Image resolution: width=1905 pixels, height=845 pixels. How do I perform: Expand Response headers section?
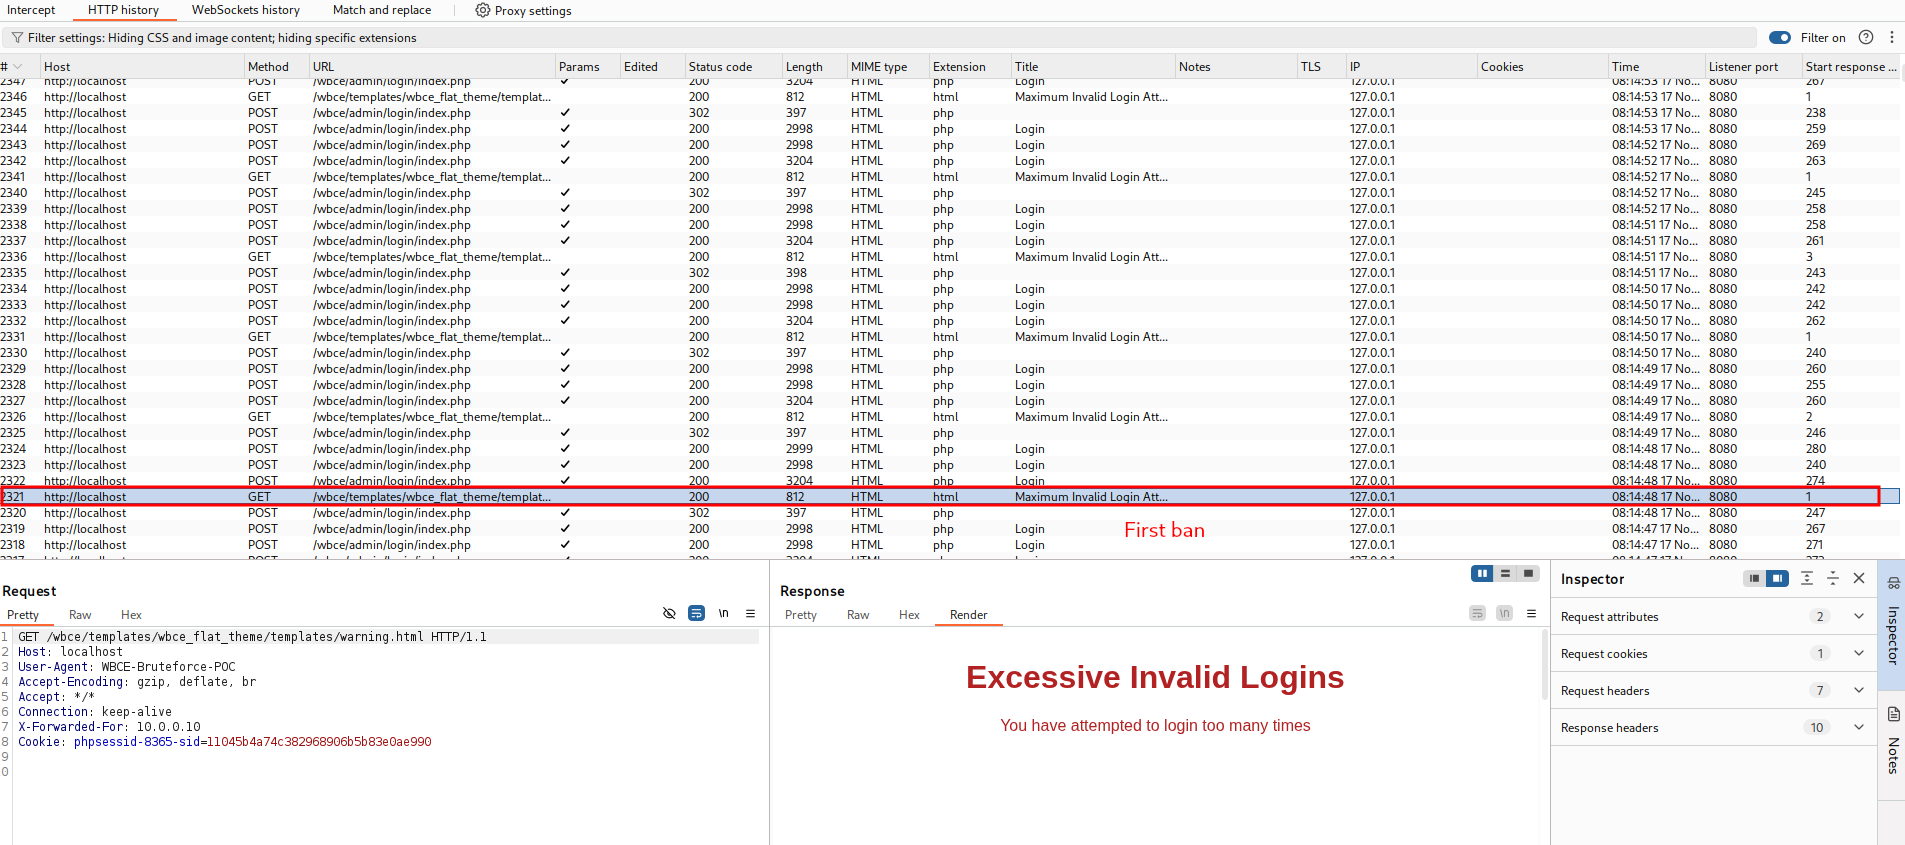tap(1859, 727)
